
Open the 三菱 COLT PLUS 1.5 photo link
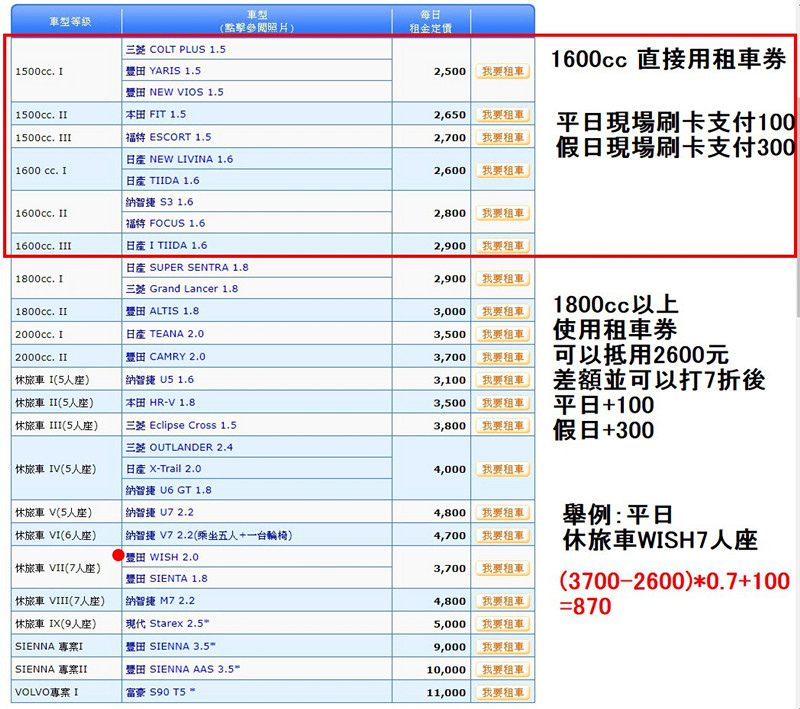176,49
